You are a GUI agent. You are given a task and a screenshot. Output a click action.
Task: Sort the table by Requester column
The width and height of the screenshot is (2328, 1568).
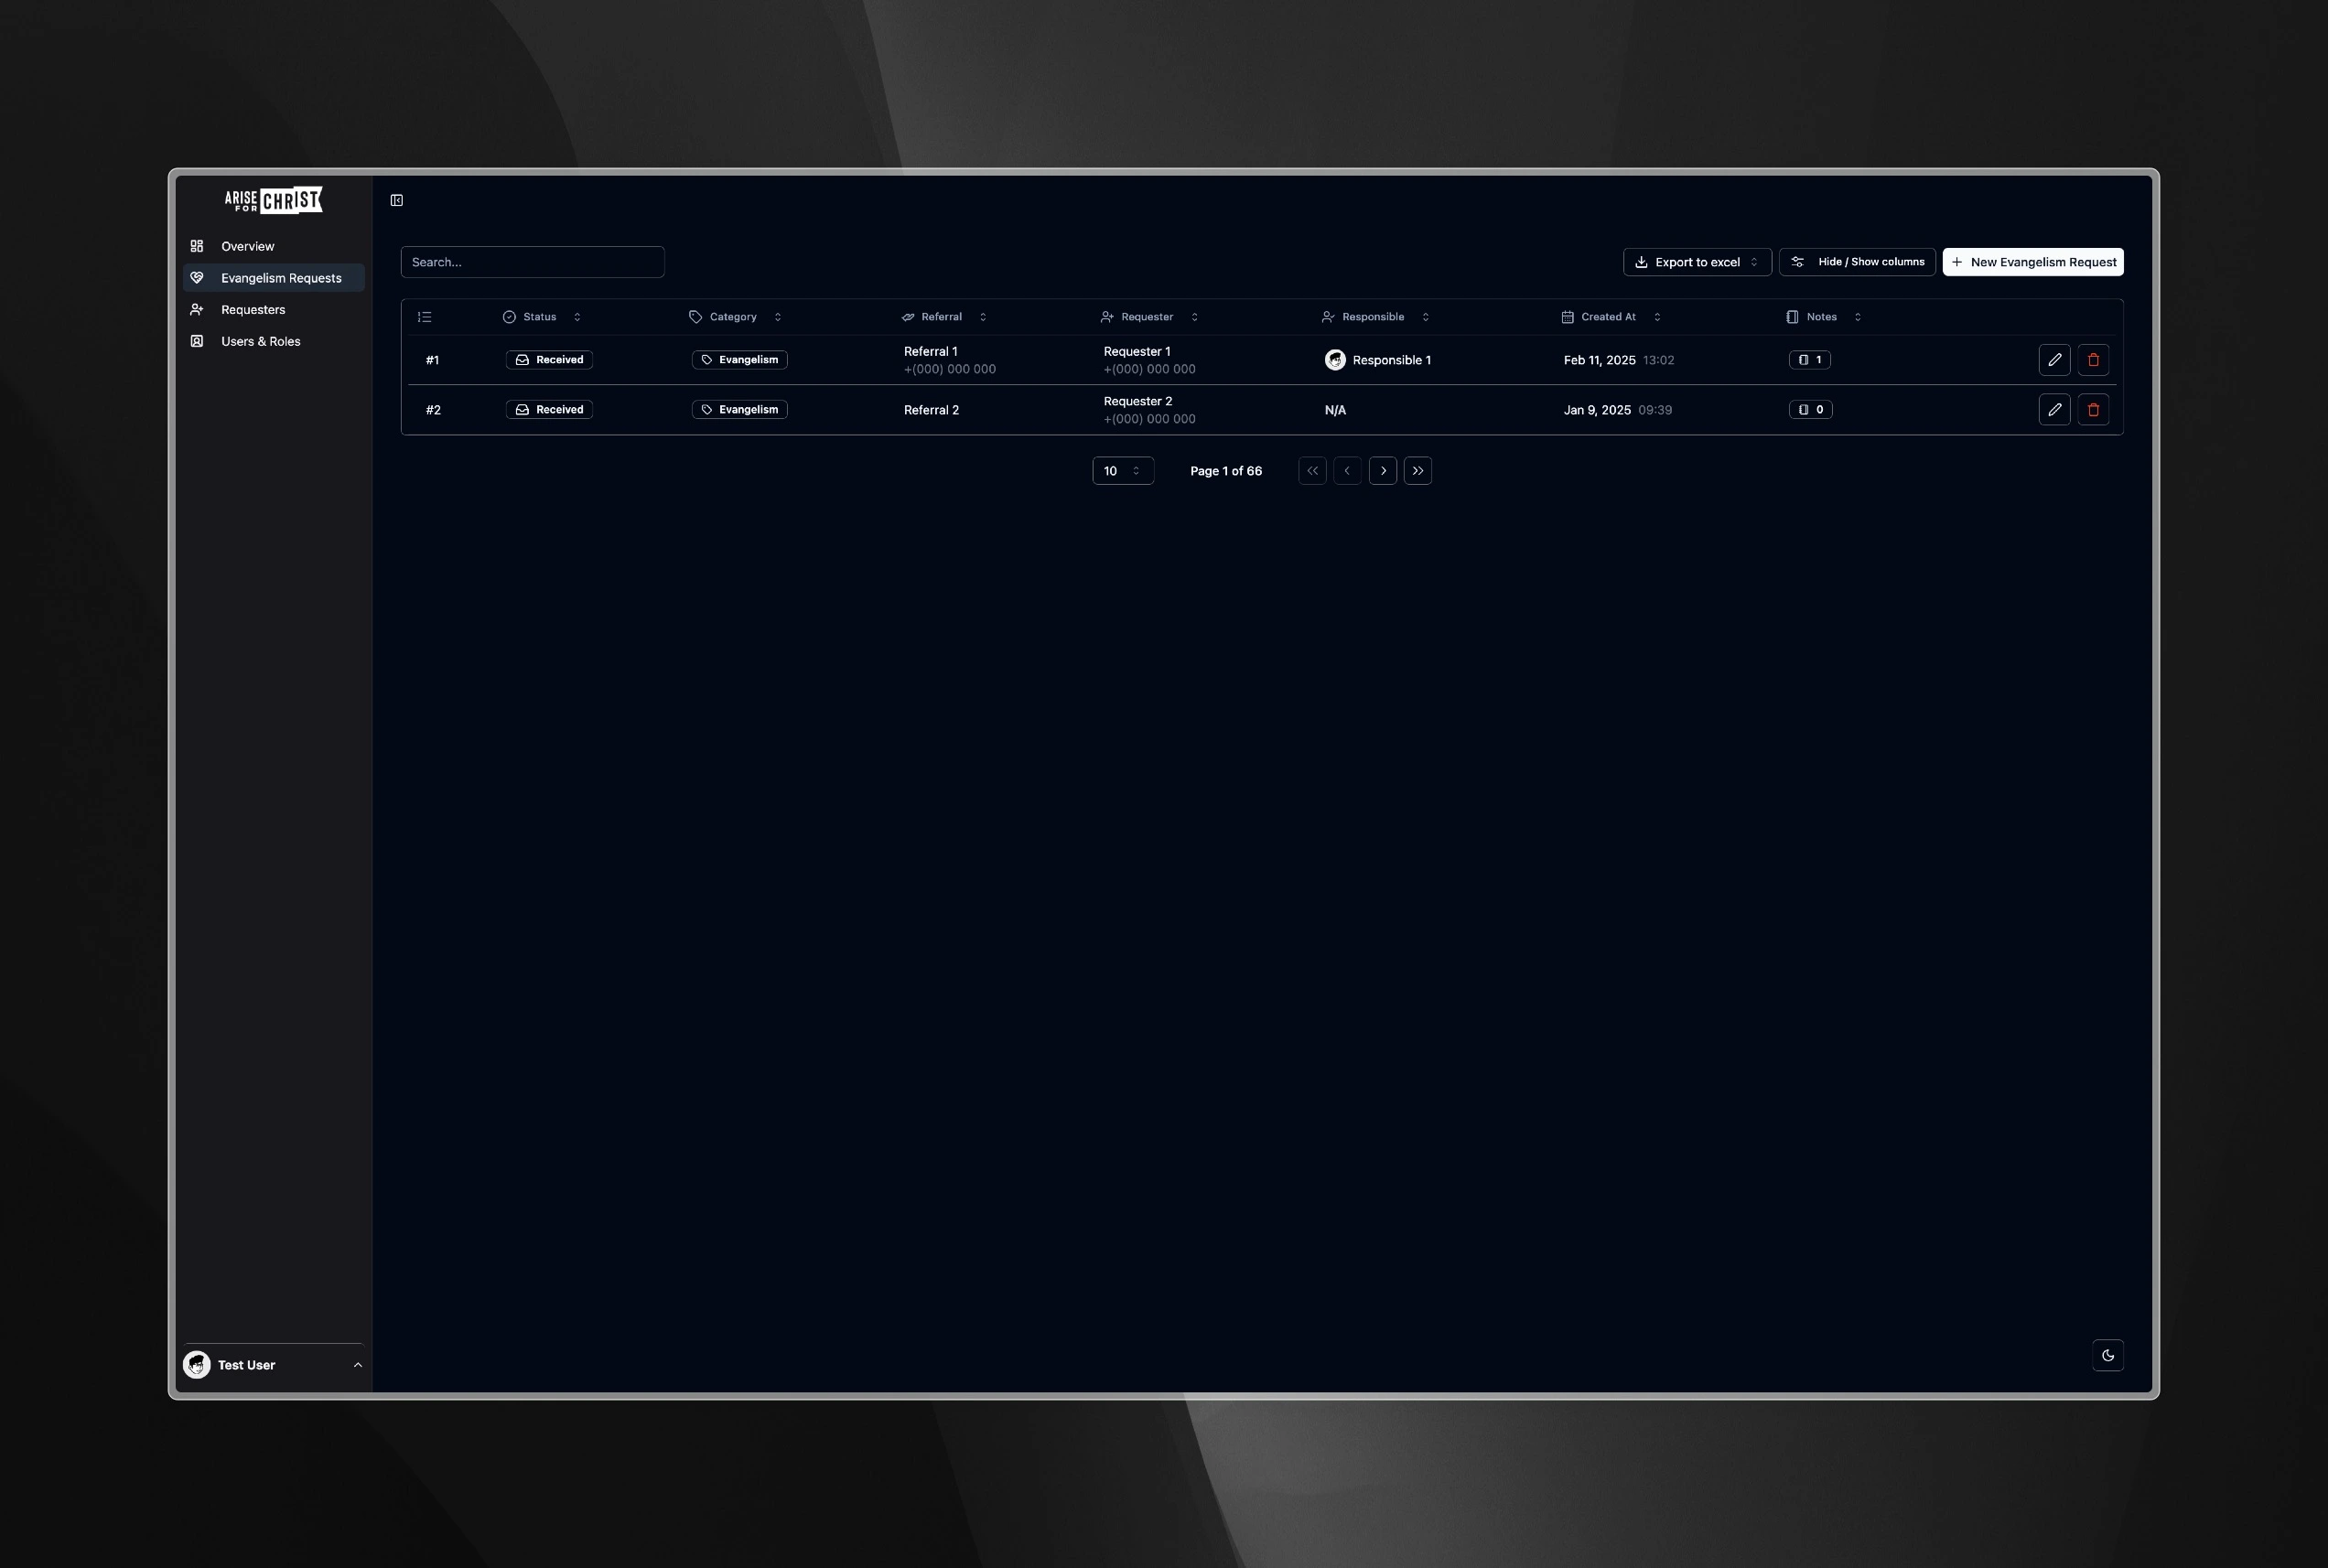click(1149, 317)
